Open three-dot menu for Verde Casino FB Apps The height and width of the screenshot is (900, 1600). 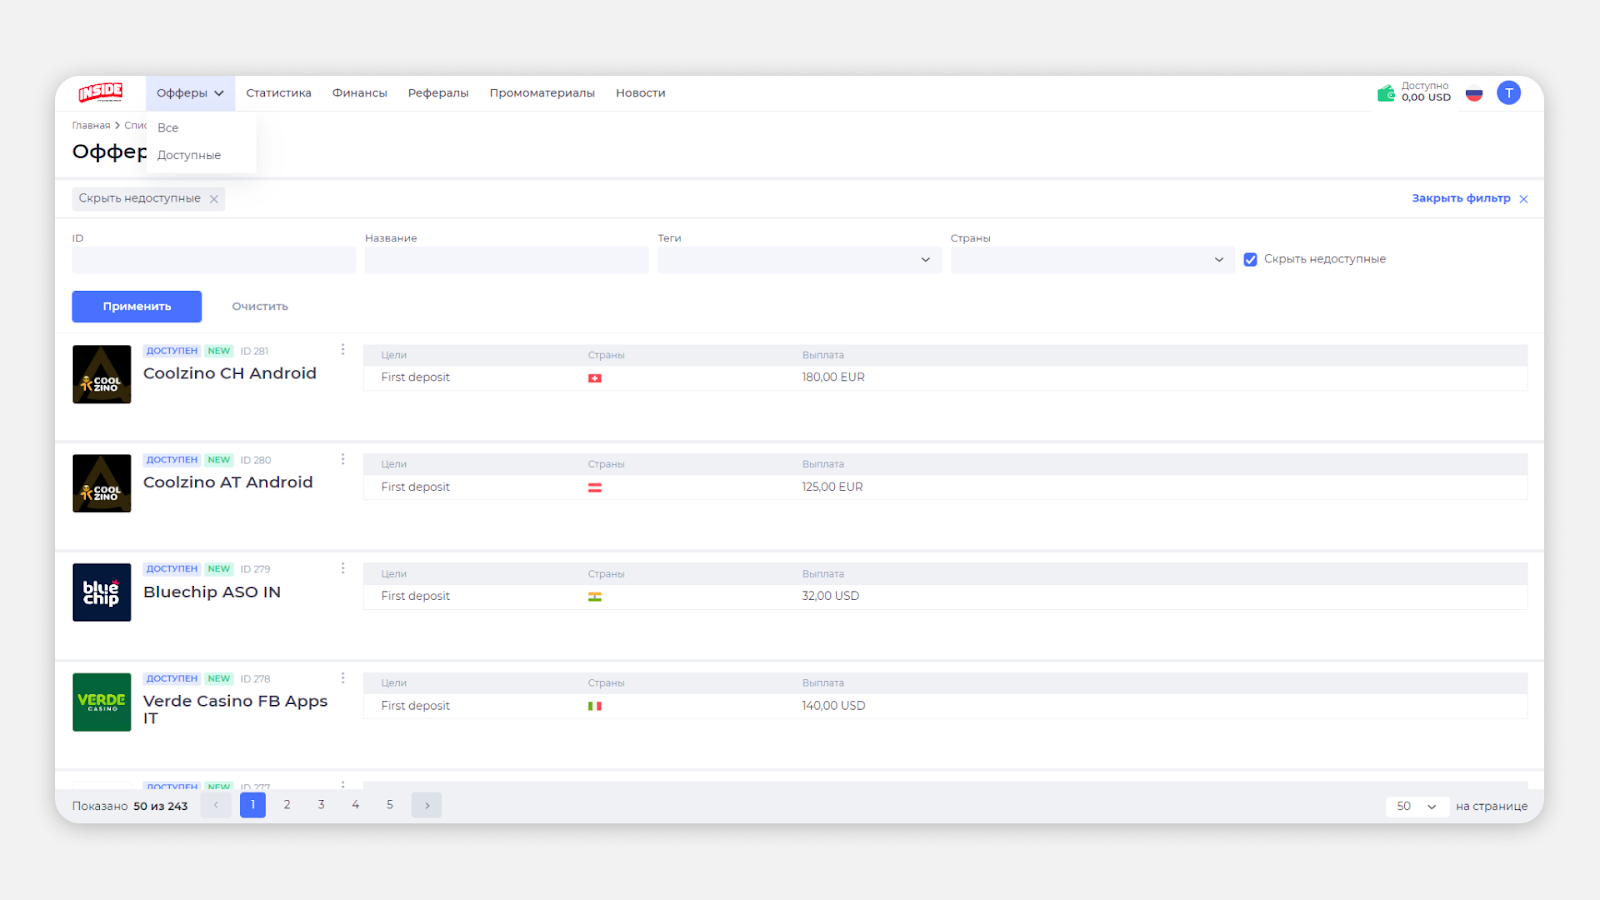[343, 678]
